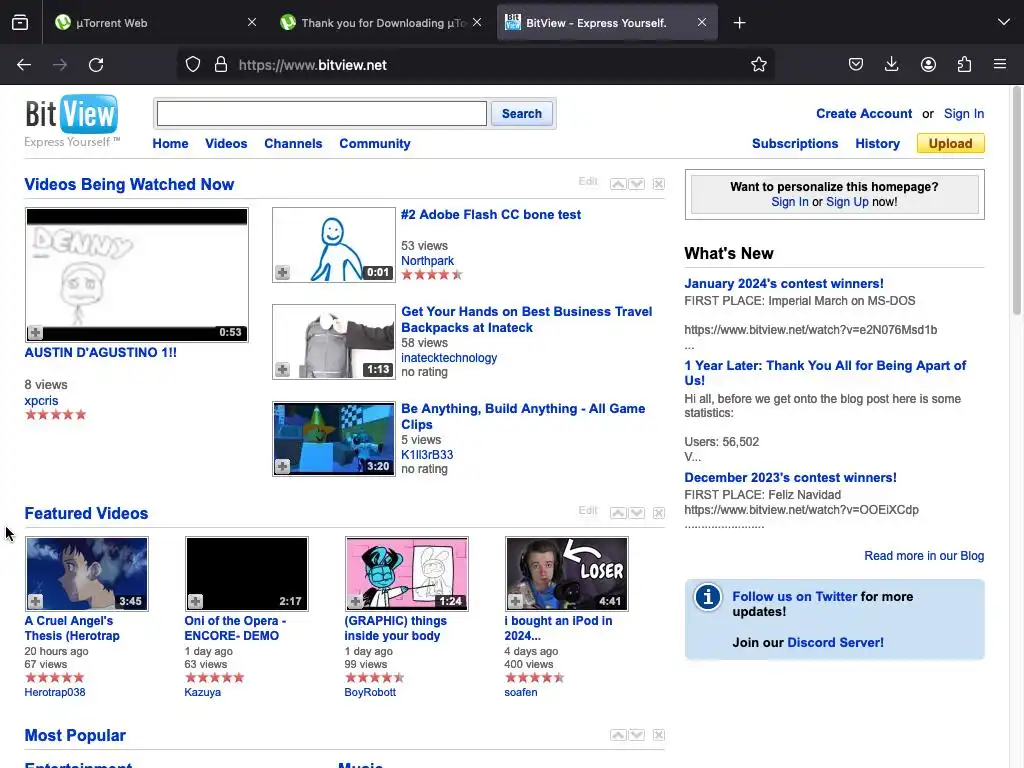Open the extensions puzzle icon

coord(964,65)
